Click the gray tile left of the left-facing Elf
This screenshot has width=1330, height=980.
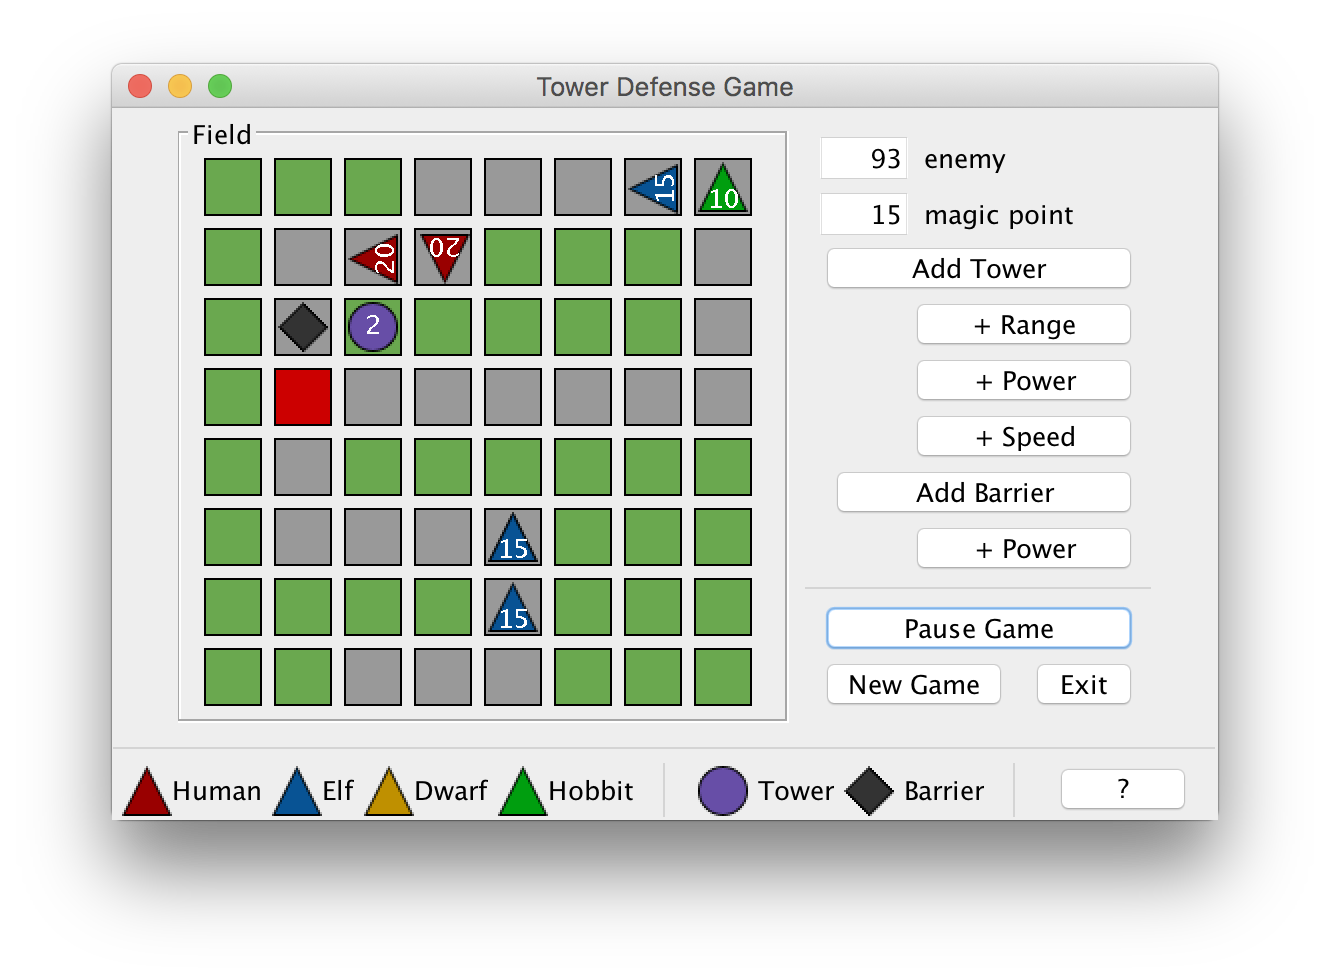(583, 187)
